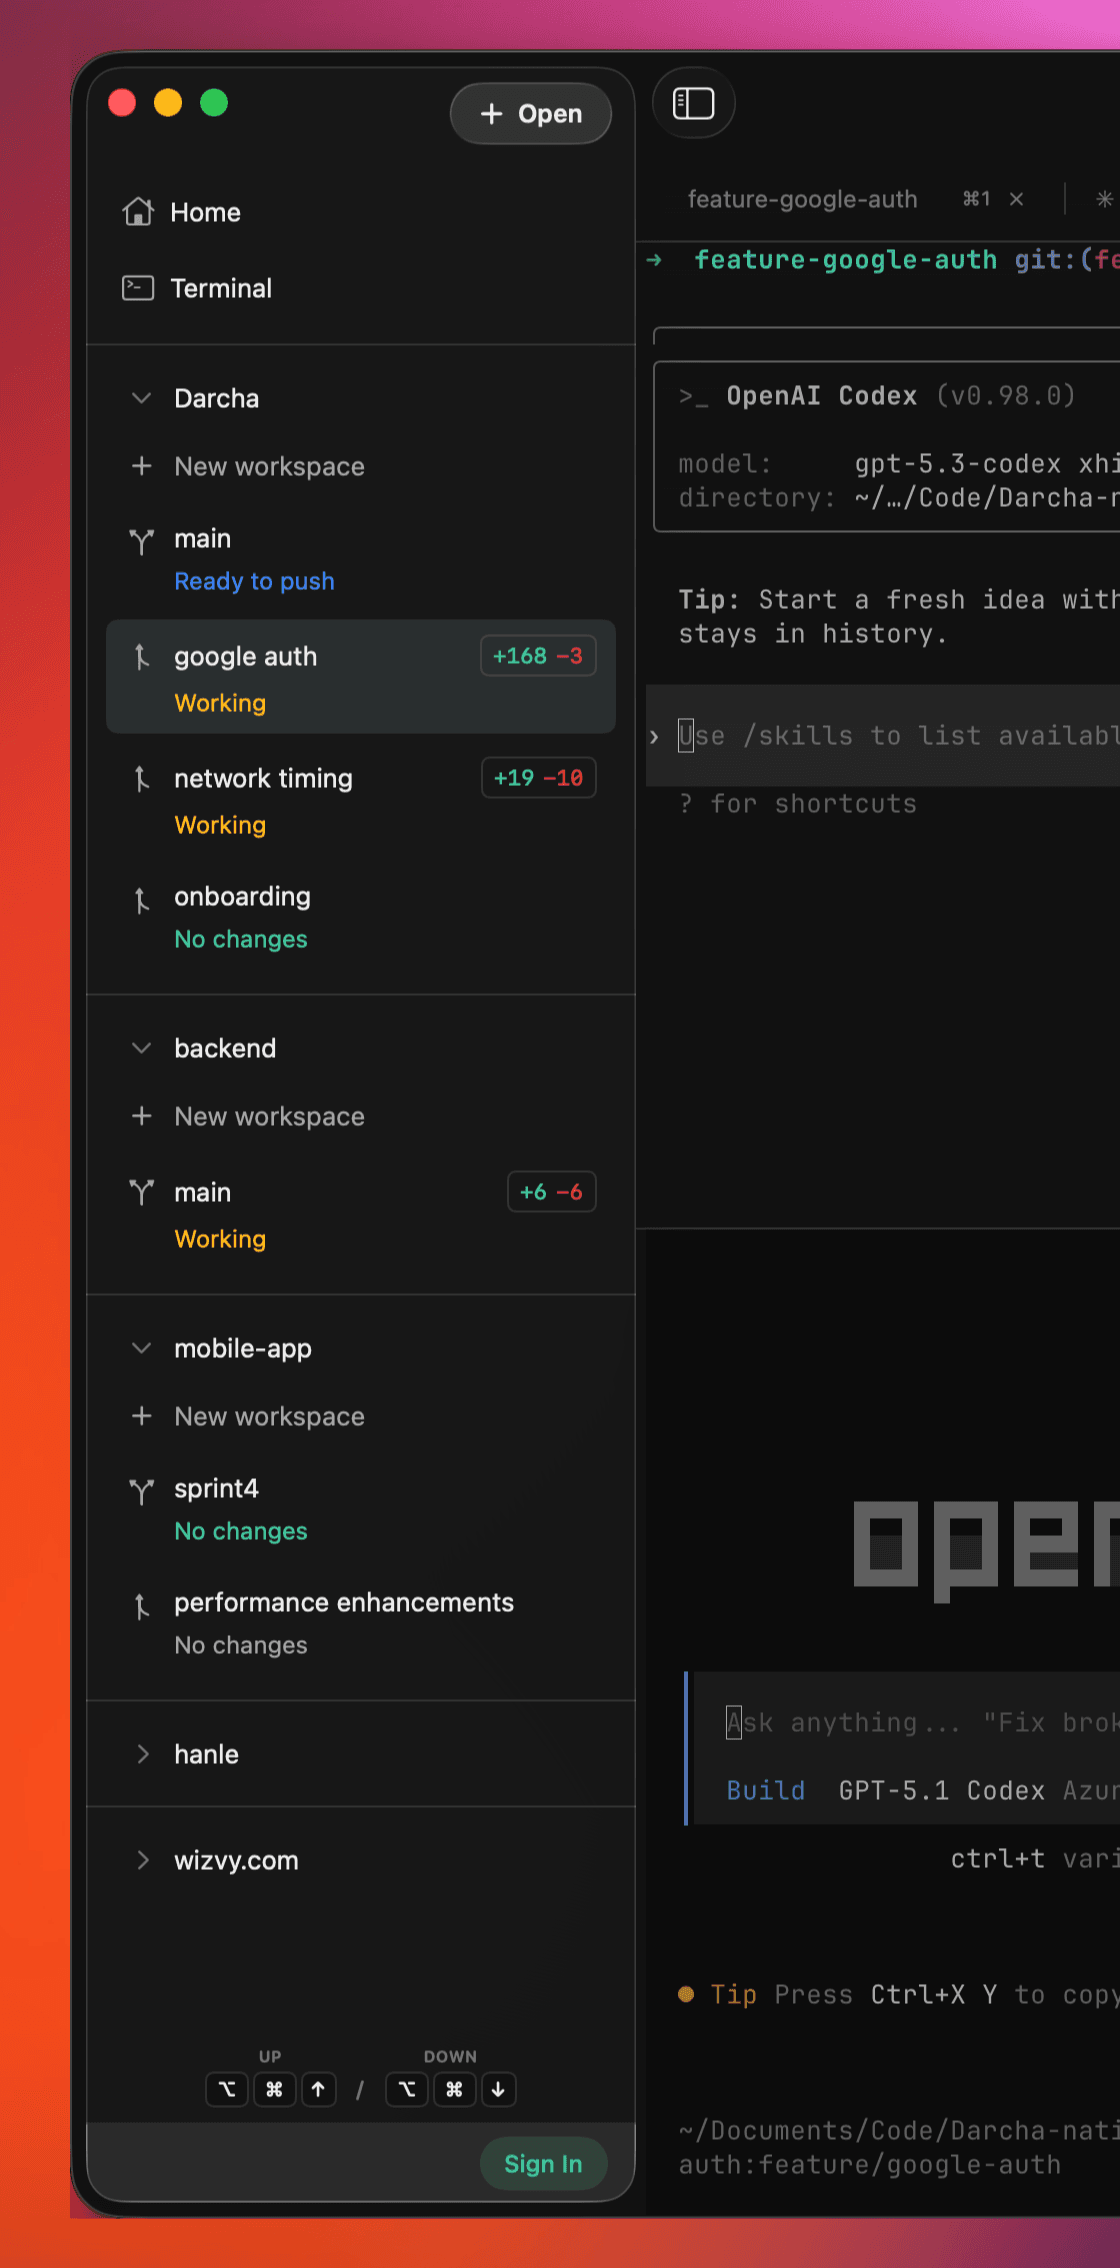The height and width of the screenshot is (2268, 1120).
Task: Click plus icon under mobile-app project
Action: coord(142,1416)
